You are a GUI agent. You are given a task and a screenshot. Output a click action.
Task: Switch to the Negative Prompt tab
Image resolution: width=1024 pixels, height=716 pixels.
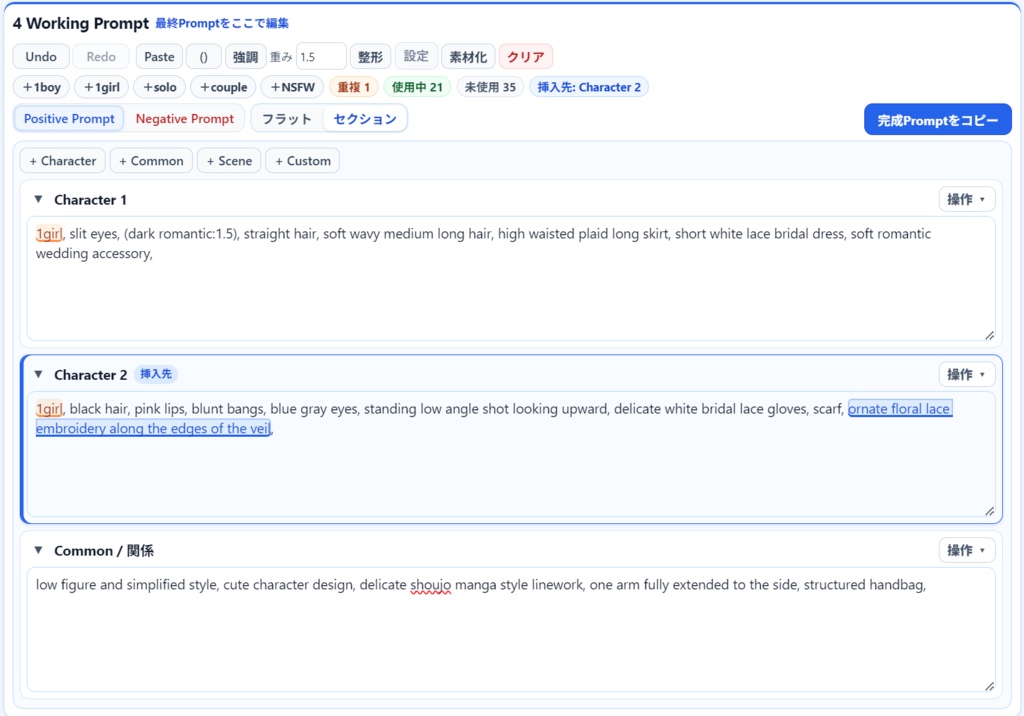tap(185, 119)
